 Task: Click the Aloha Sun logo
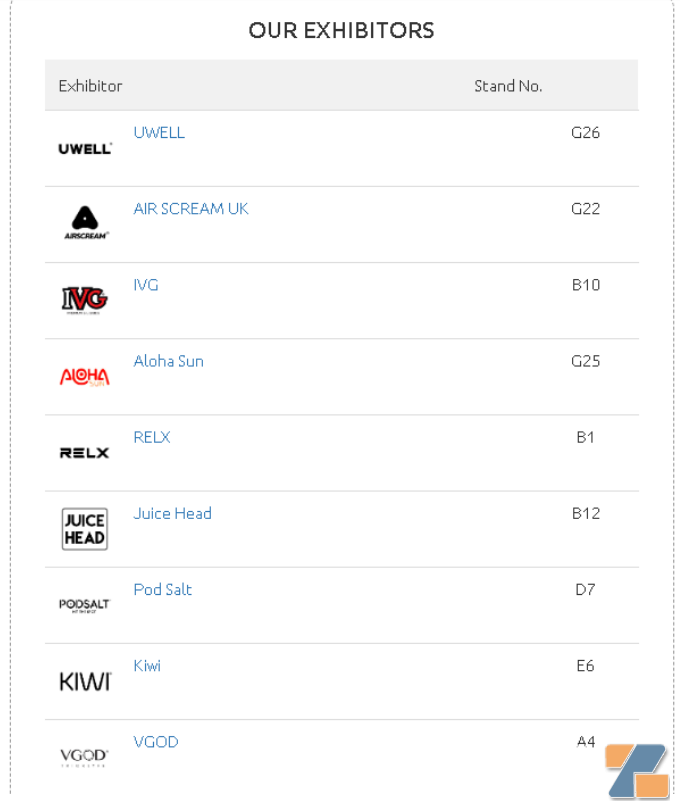pyautogui.click(x=85, y=376)
